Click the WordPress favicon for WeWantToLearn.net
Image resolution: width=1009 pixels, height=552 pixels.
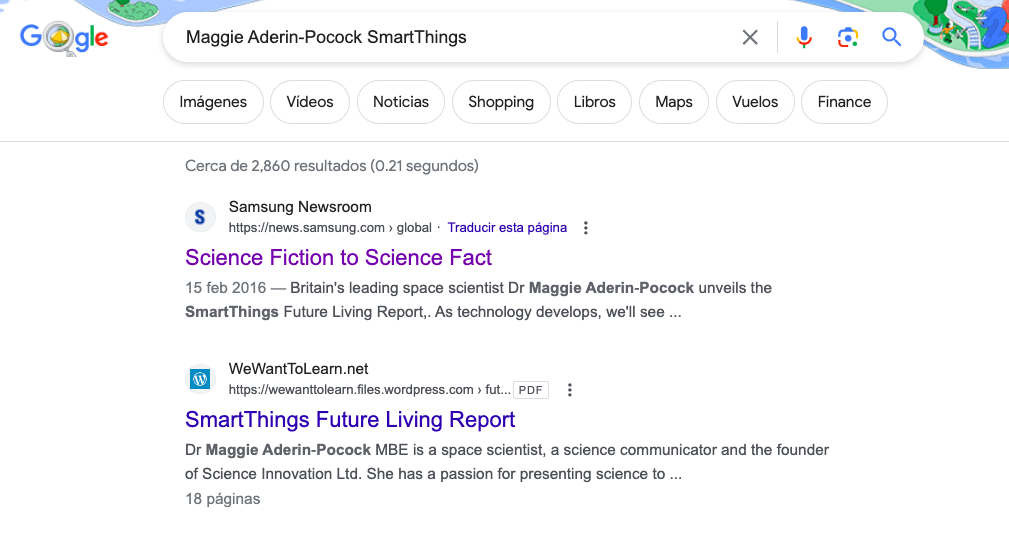click(200, 379)
